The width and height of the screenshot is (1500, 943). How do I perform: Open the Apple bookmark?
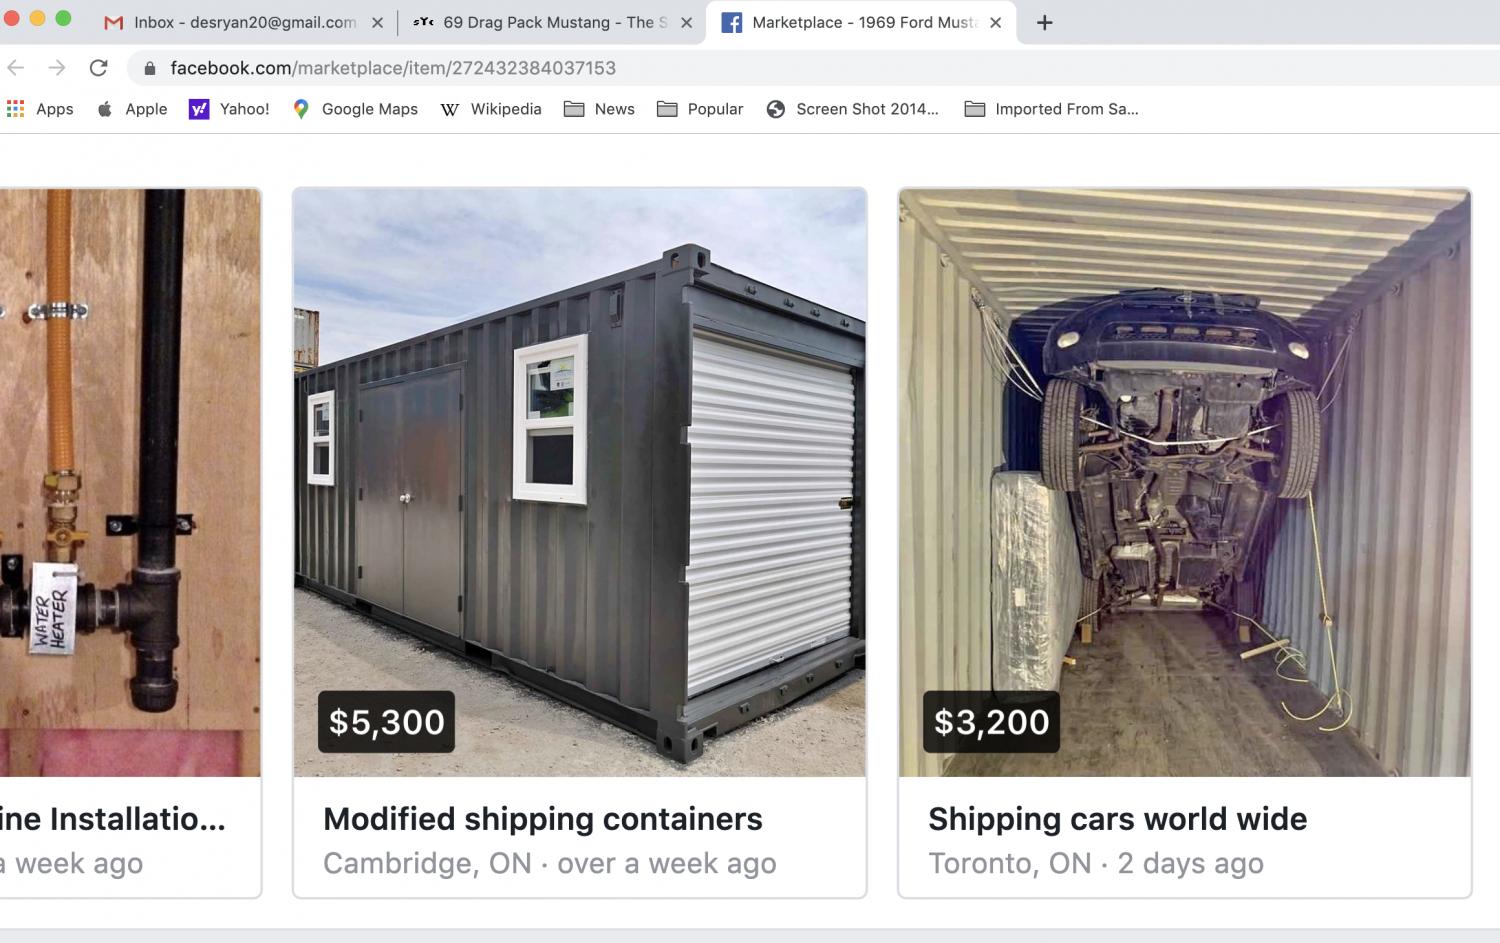(x=132, y=109)
